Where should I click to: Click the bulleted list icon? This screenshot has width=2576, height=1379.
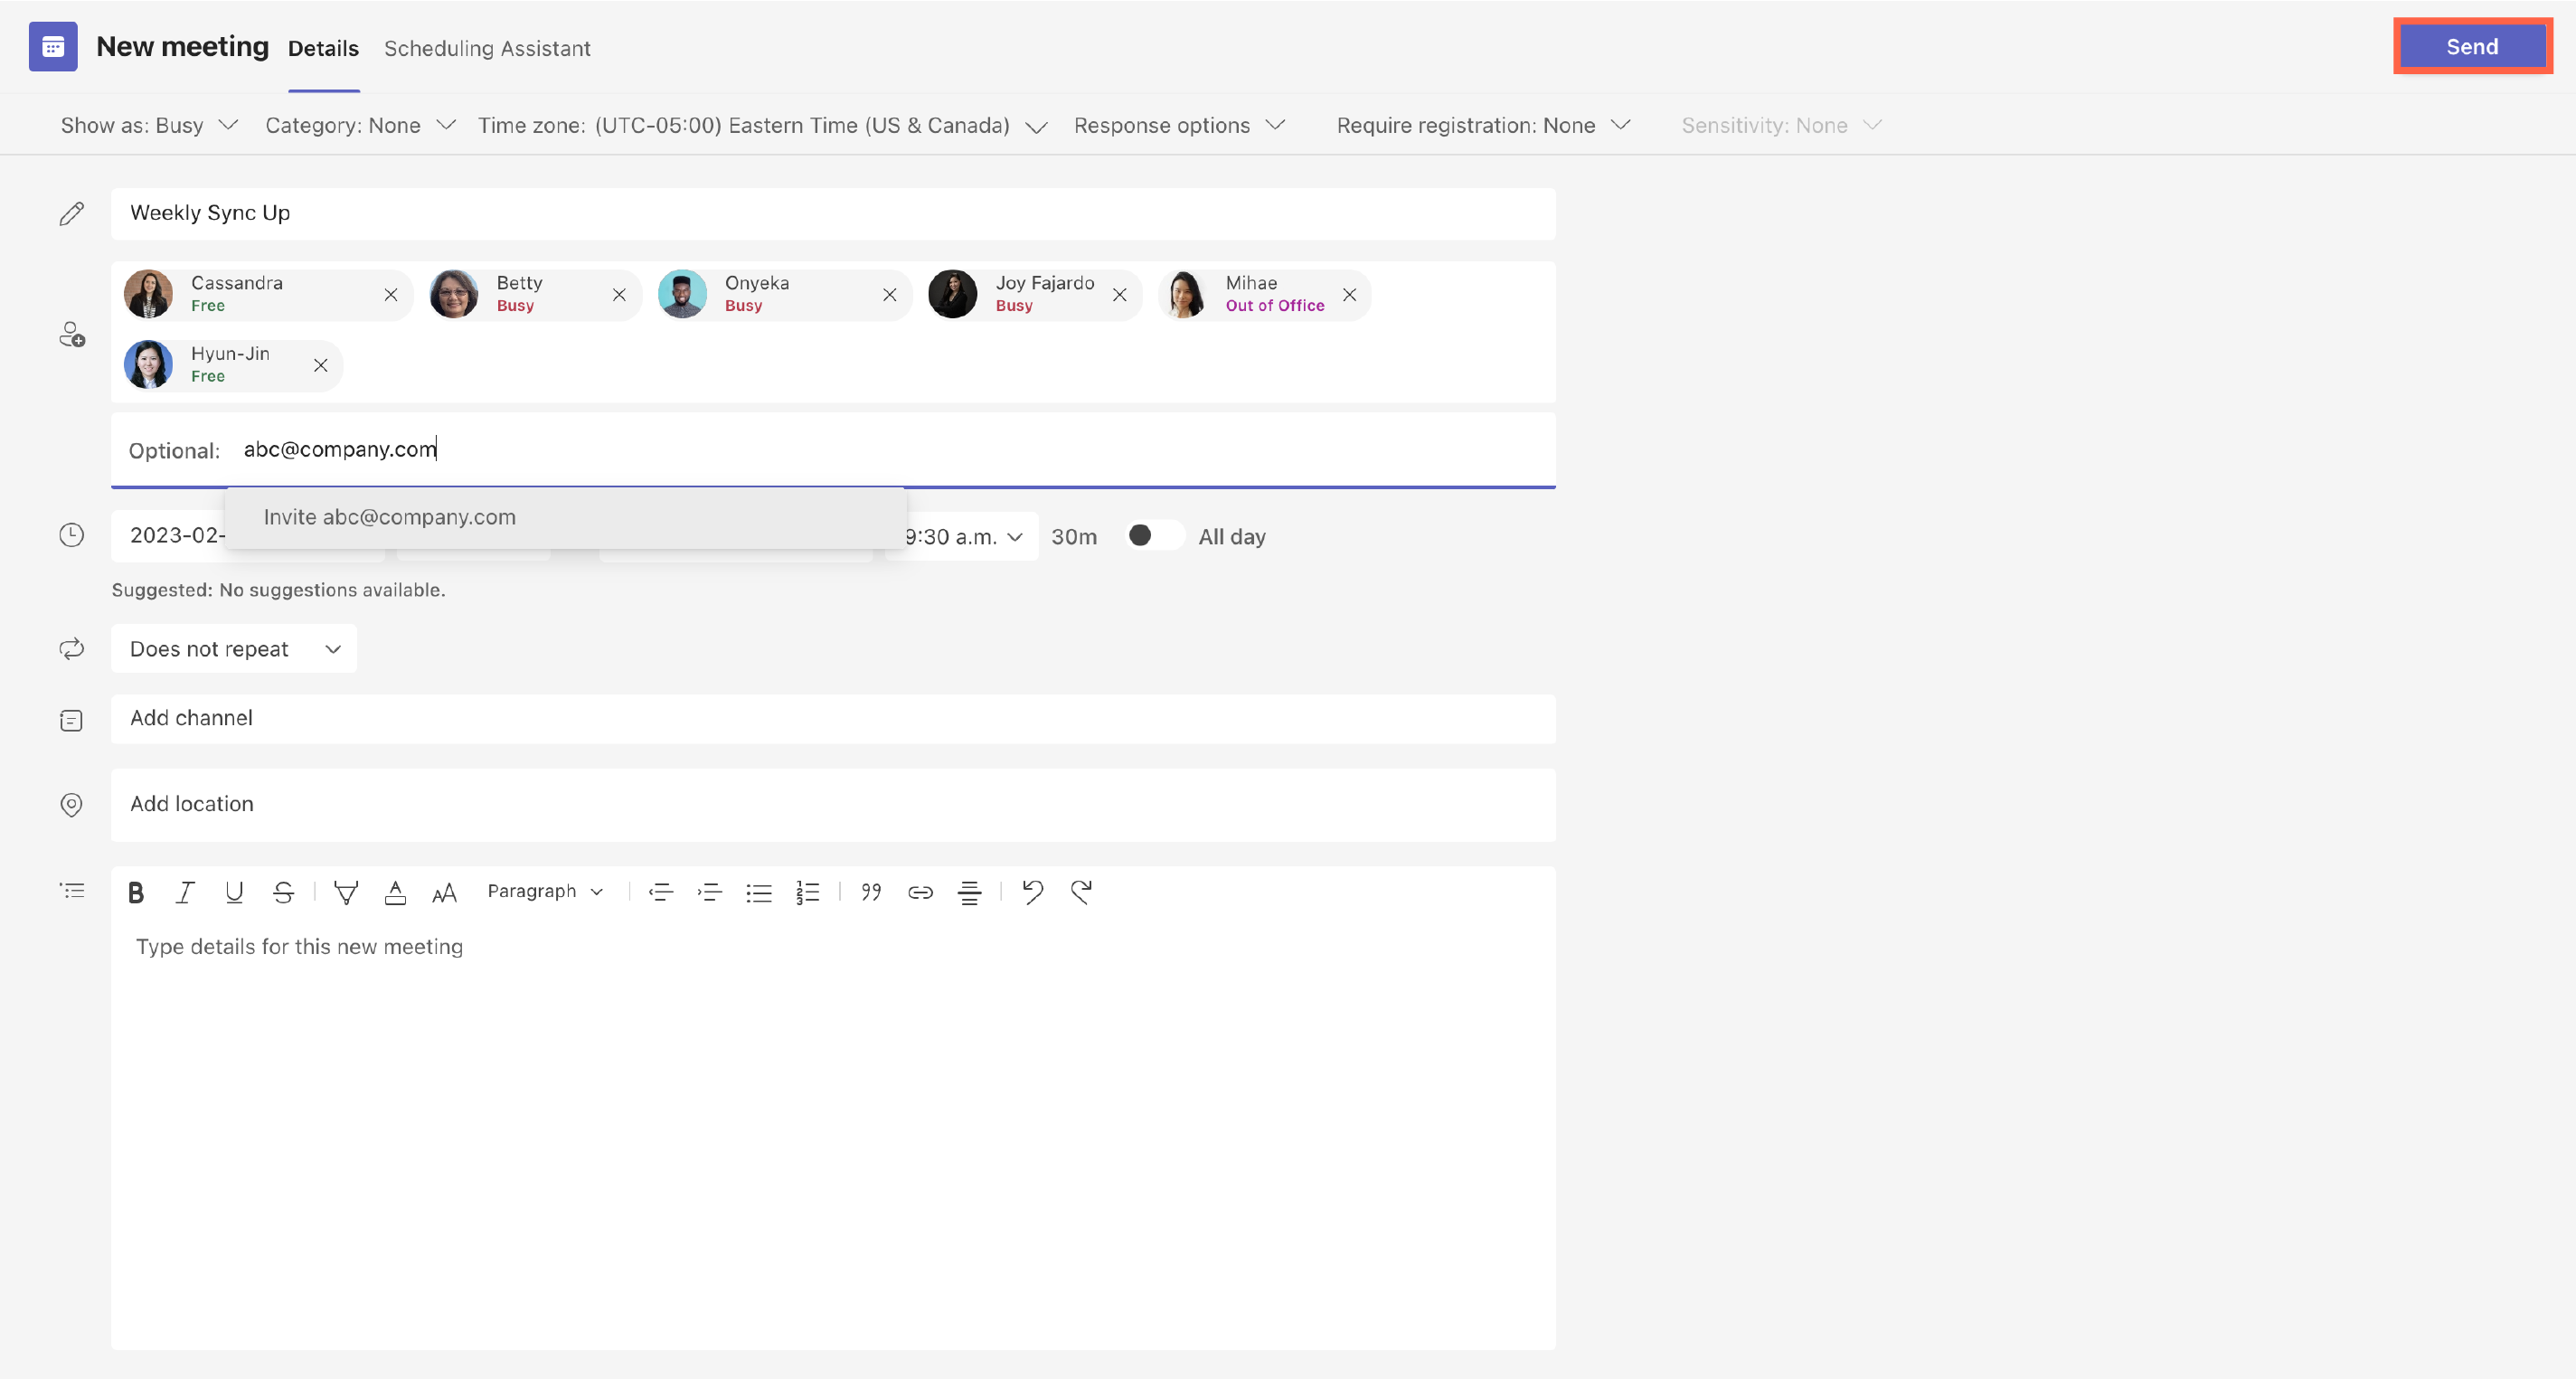758,892
